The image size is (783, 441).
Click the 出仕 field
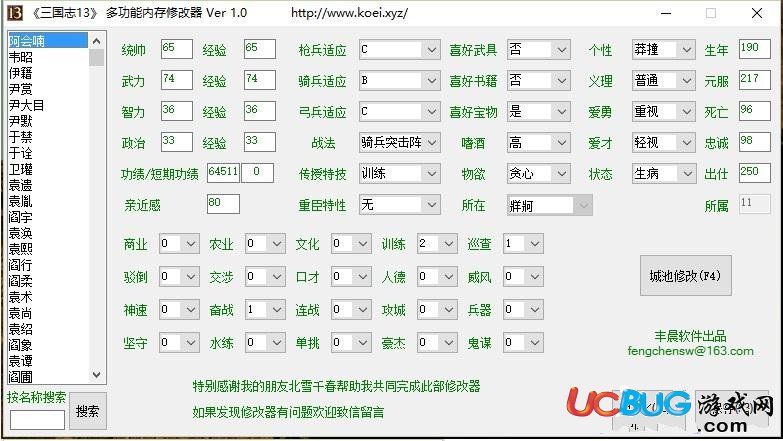(x=754, y=173)
